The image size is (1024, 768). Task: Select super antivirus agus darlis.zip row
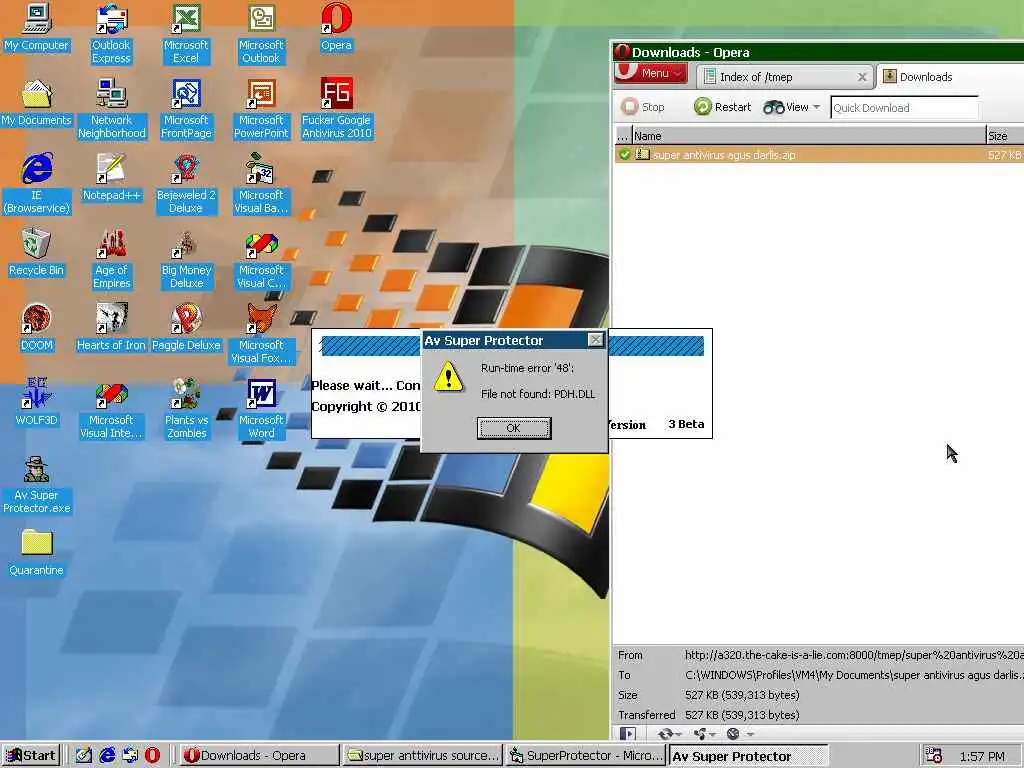pos(819,155)
